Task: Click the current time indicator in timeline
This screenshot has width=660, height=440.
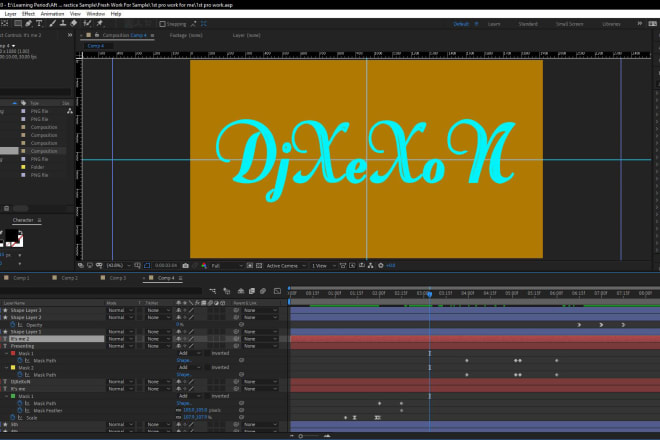Action: (430, 294)
